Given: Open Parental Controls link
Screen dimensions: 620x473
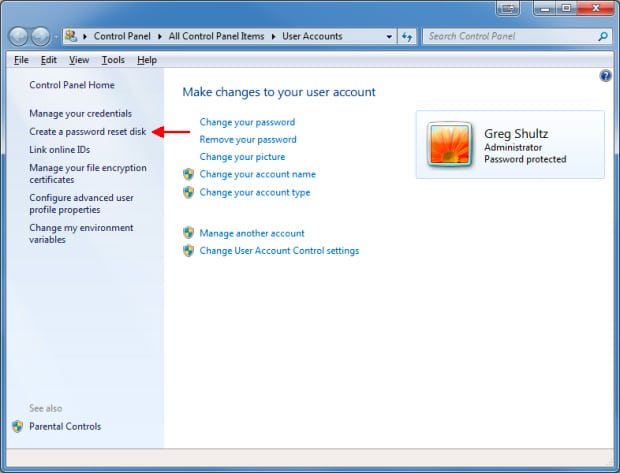Looking at the screenshot, I should pyautogui.click(x=65, y=426).
